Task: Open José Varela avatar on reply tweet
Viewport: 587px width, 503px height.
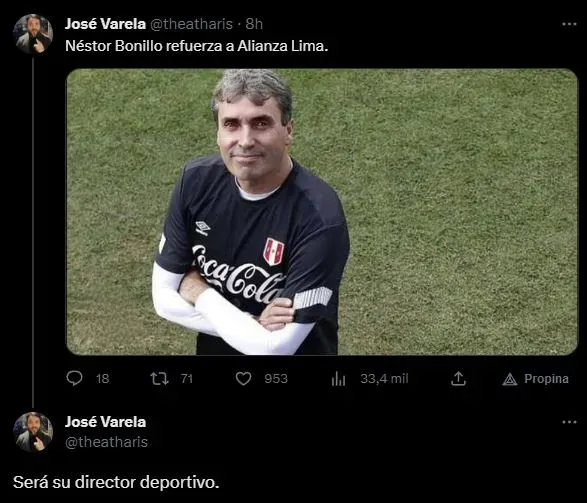Action: (33, 432)
